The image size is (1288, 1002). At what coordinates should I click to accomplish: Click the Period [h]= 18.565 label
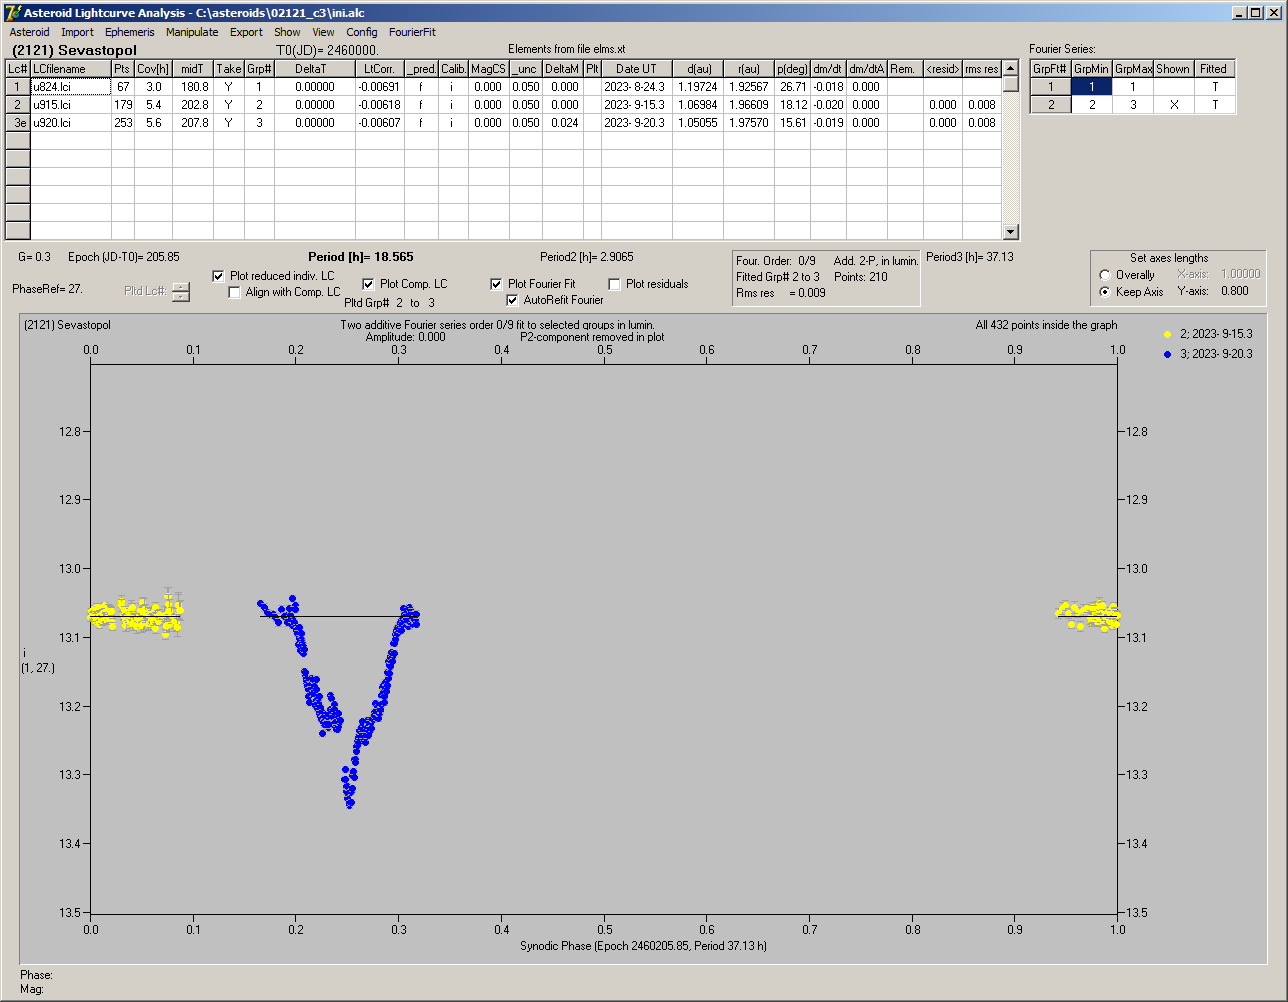click(360, 257)
